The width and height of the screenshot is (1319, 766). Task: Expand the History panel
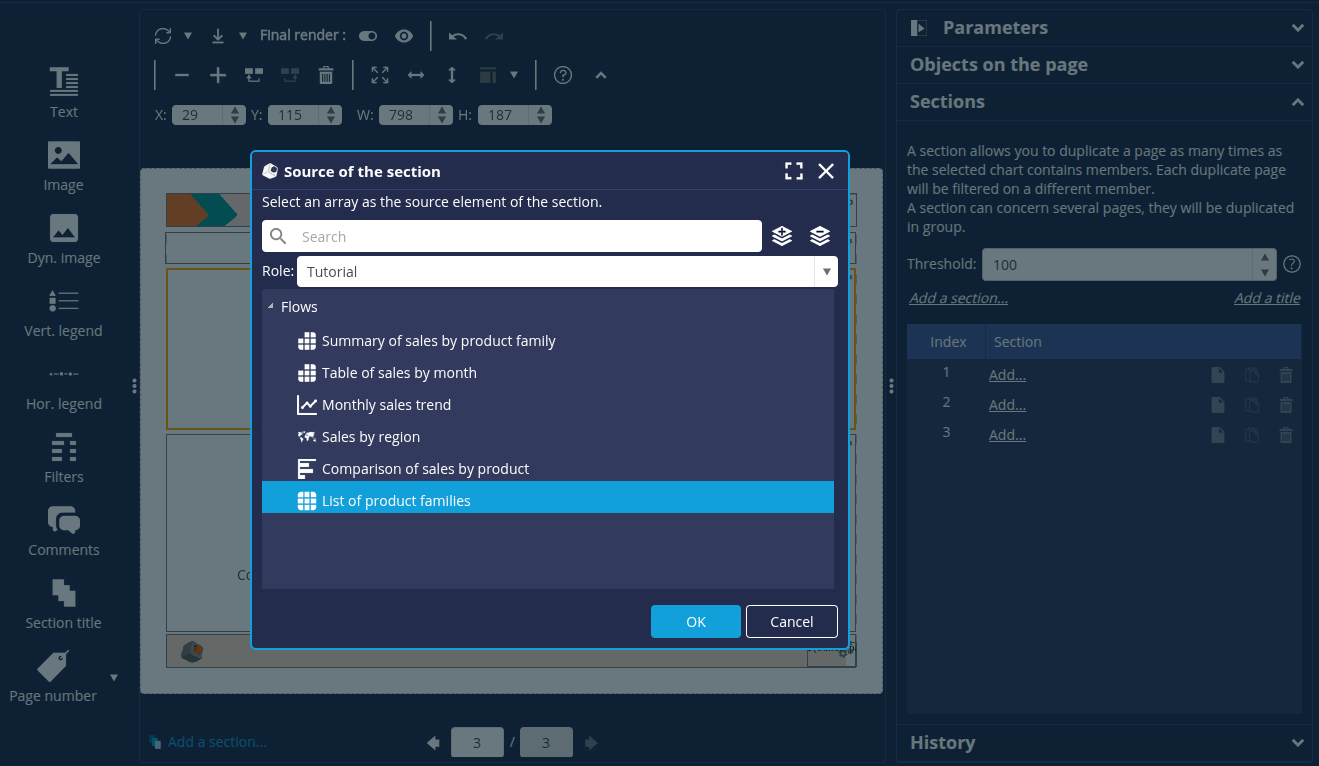click(1297, 742)
